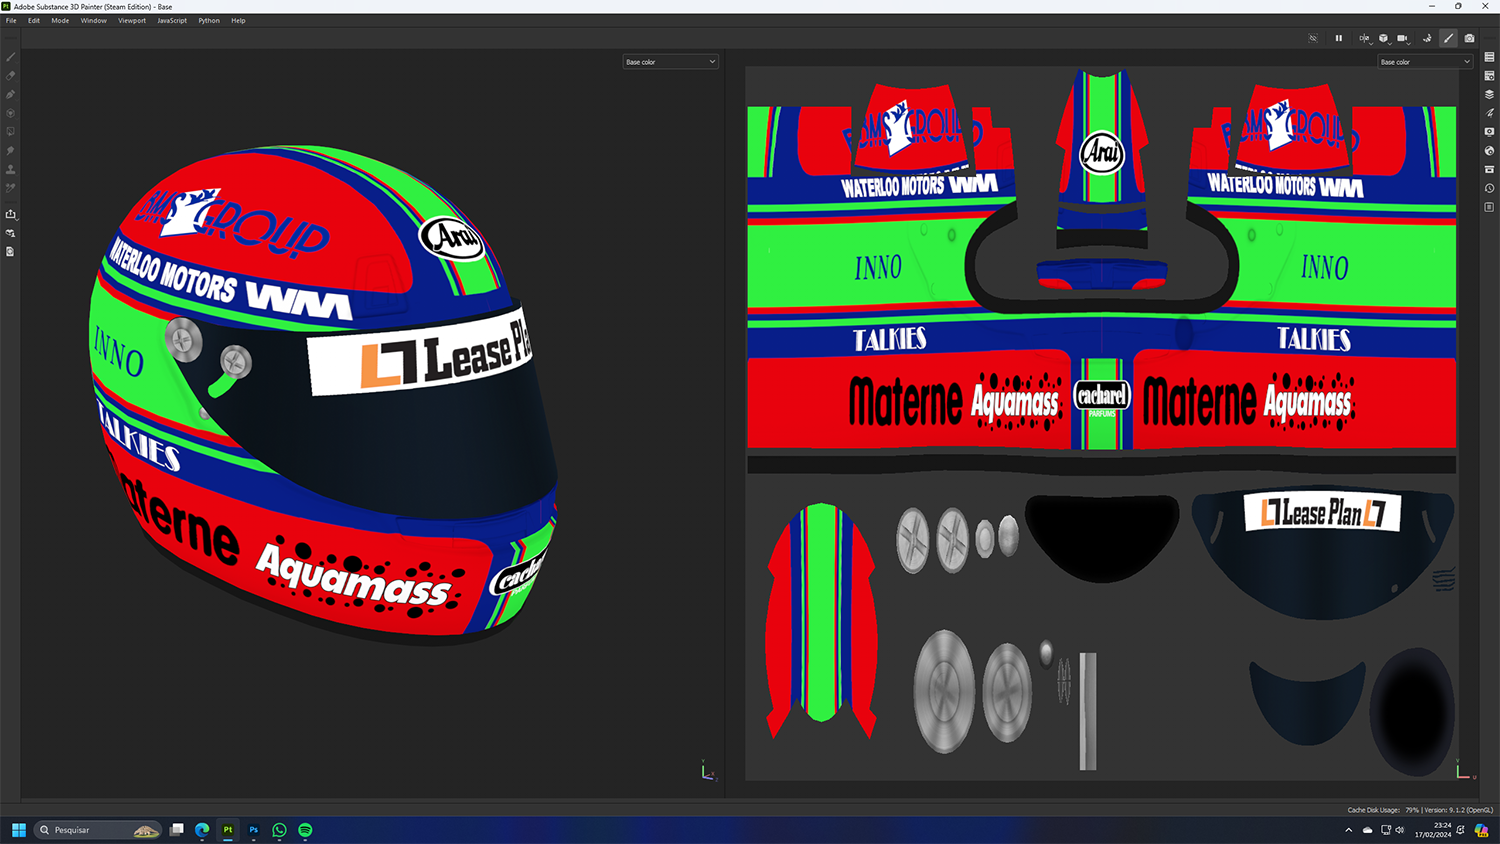Click the Pesquisar taskbar search box
The width and height of the screenshot is (1500, 844).
tap(98, 830)
